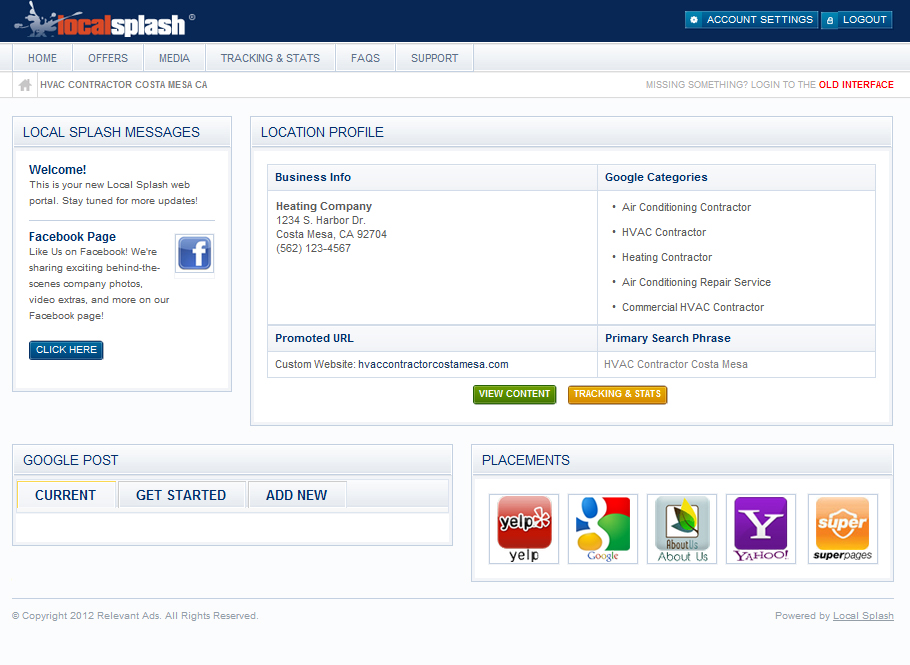This screenshot has height=665, width=910.
Task: Click the Yahoo placement icon
Action: [761, 528]
